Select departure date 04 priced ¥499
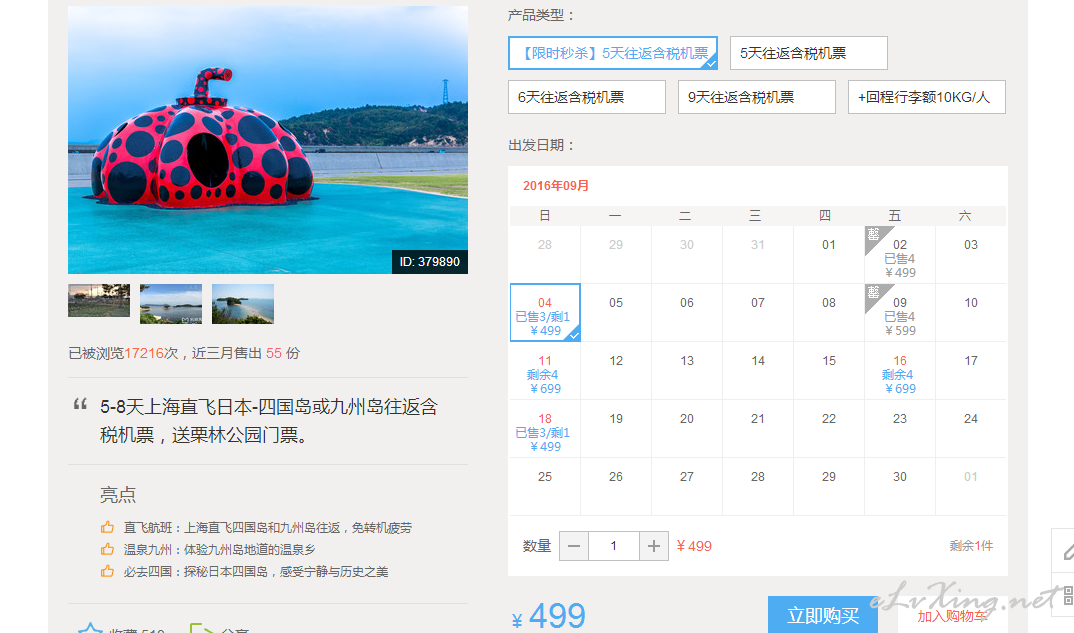 [x=545, y=313]
